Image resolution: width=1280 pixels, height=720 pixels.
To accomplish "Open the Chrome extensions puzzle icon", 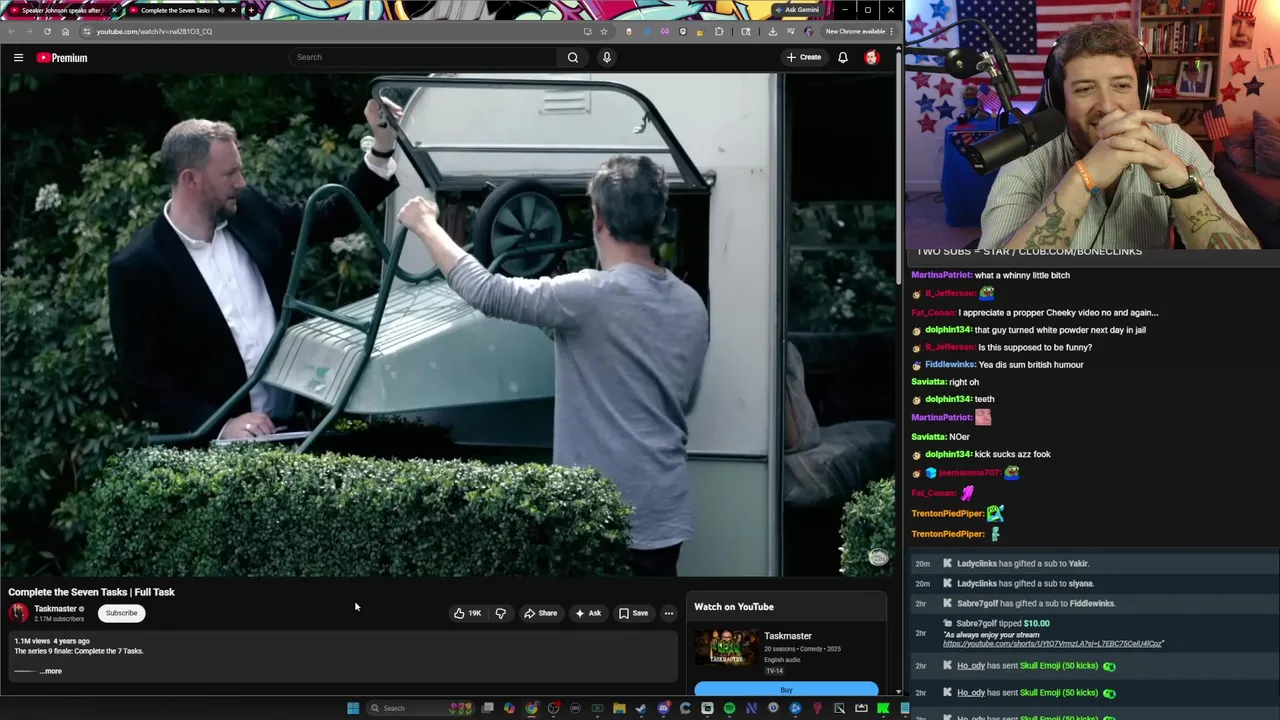I will [718, 31].
